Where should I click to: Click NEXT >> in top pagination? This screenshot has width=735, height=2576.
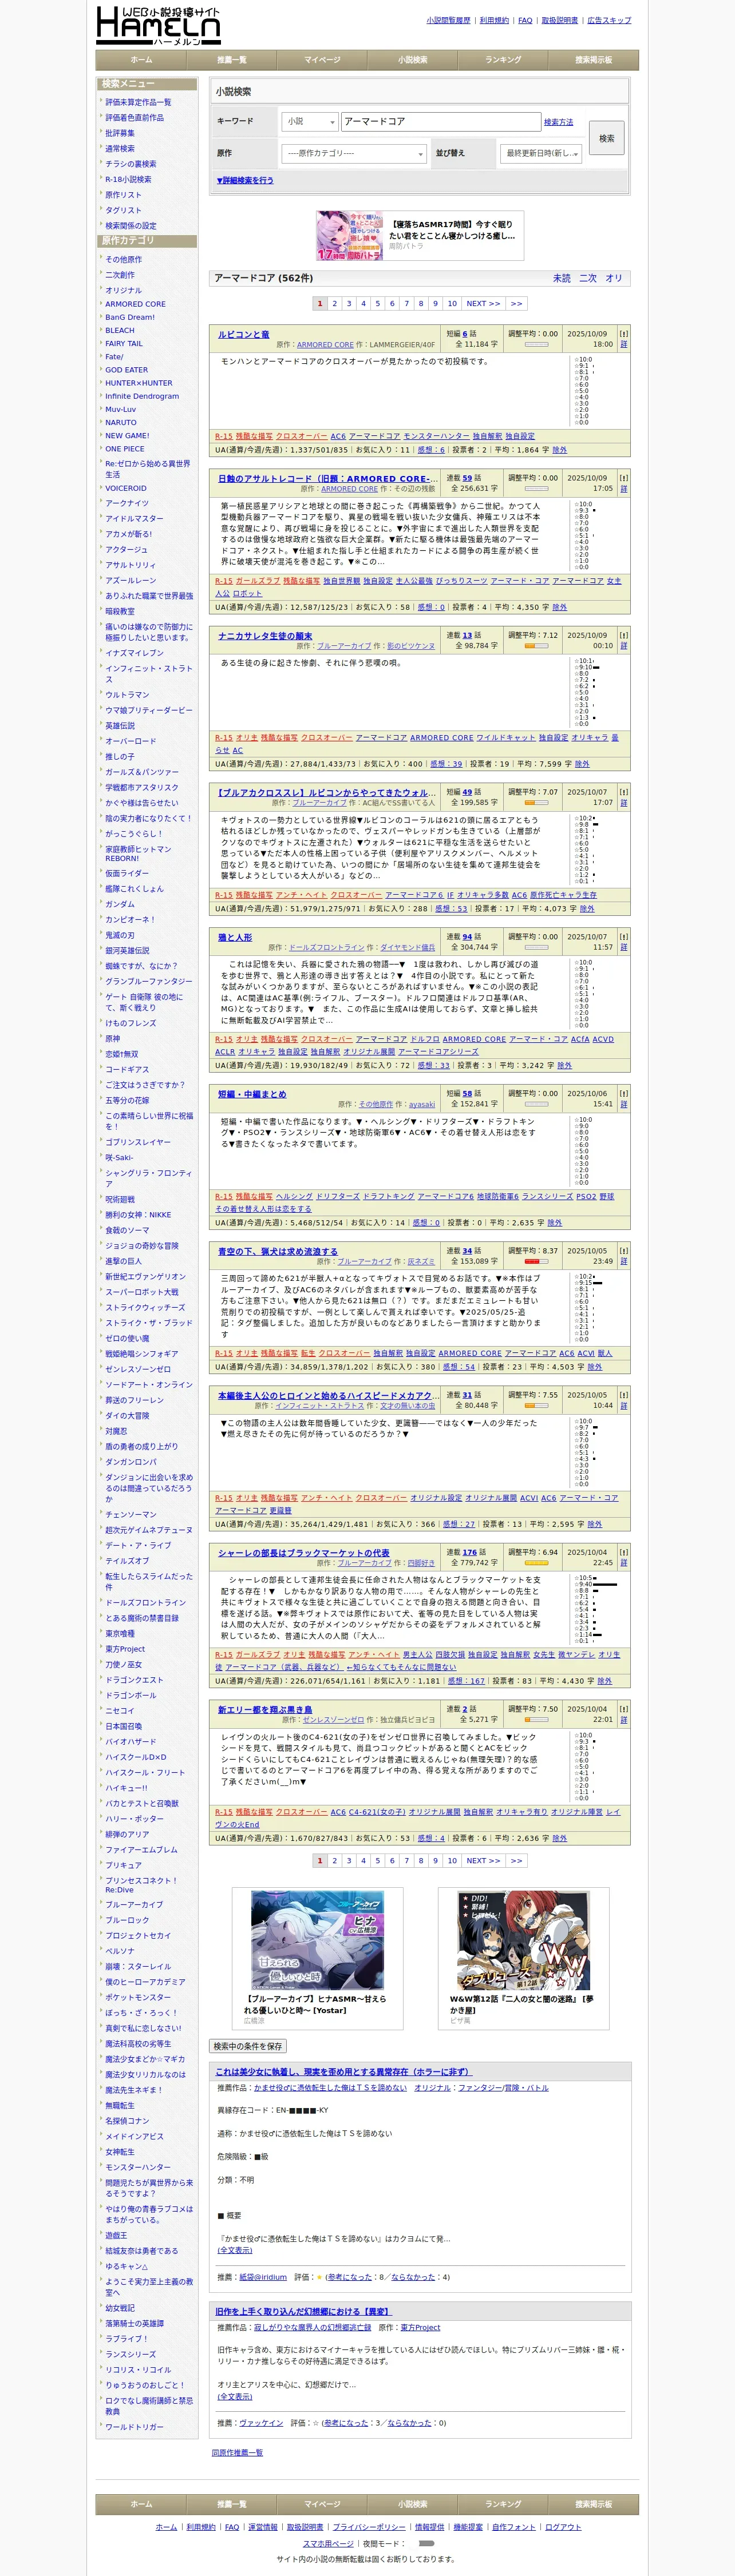pos(483,303)
